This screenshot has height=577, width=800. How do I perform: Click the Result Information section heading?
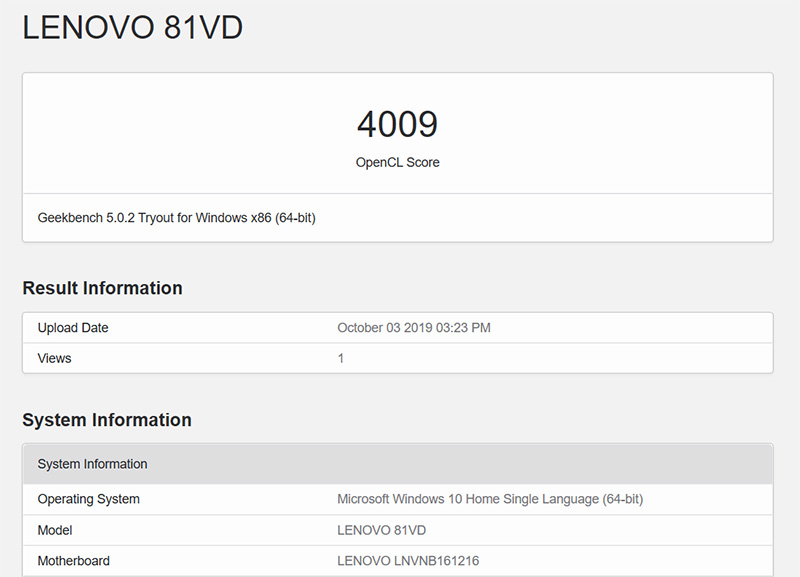pos(102,288)
